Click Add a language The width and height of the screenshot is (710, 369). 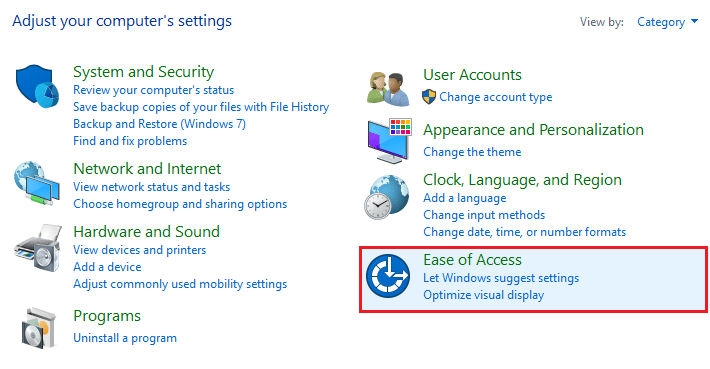point(465,198)
